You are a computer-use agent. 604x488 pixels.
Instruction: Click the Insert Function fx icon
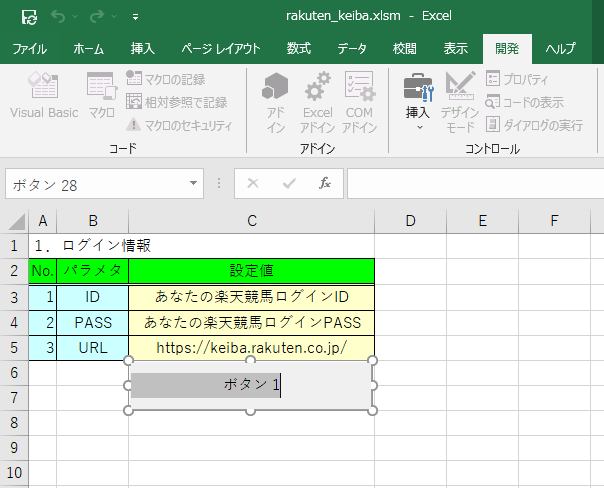pyautogui.click(x=325, y=183)
